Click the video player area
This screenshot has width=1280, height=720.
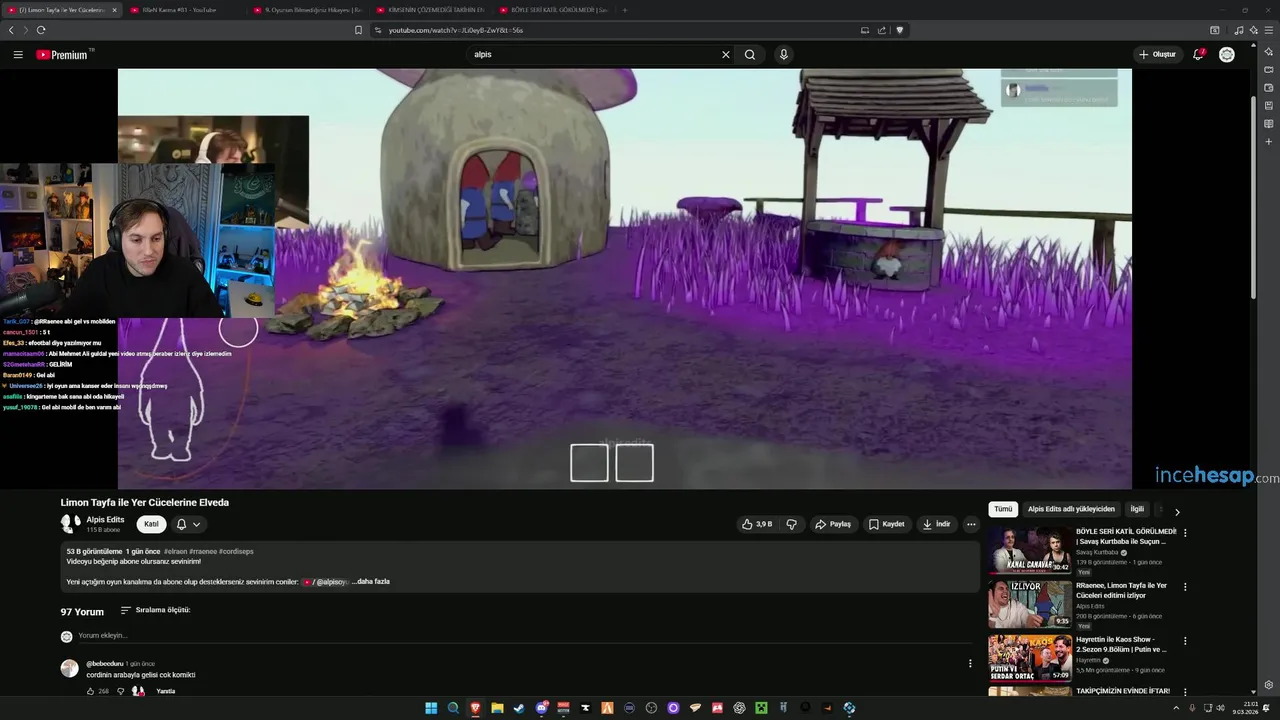[x=625, y=278]
